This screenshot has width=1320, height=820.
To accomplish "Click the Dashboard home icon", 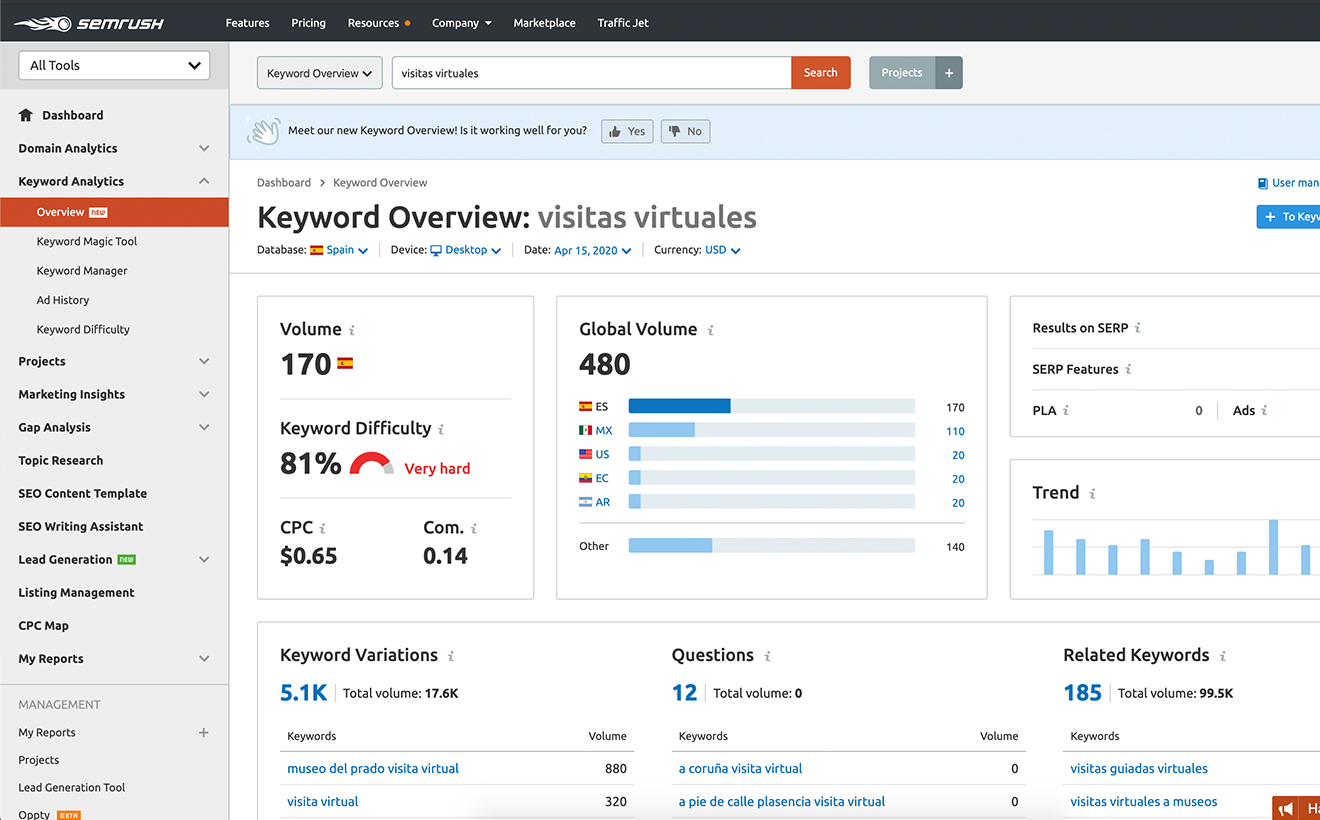I will click(26, 115).
